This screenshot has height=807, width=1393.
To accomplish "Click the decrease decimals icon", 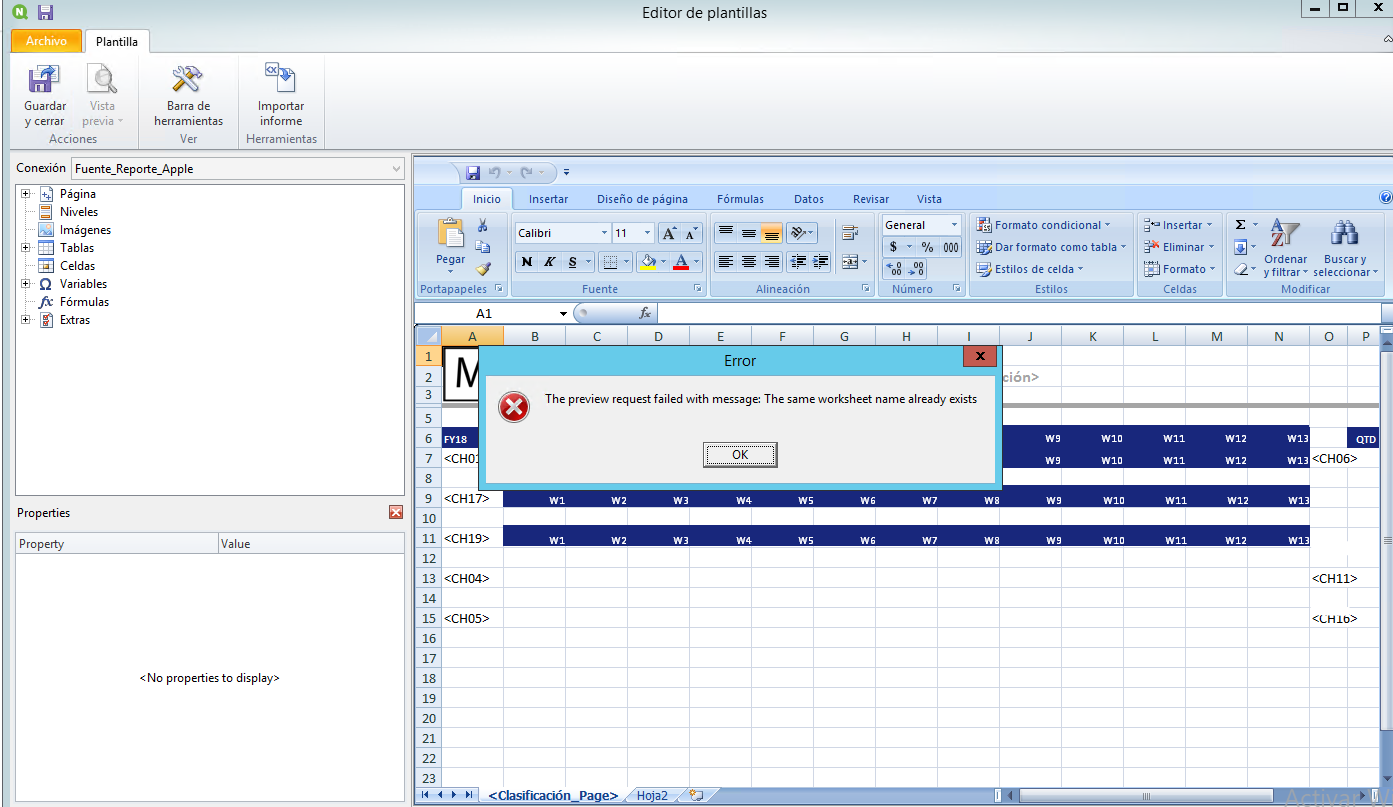I will click(x=916, y=269).
